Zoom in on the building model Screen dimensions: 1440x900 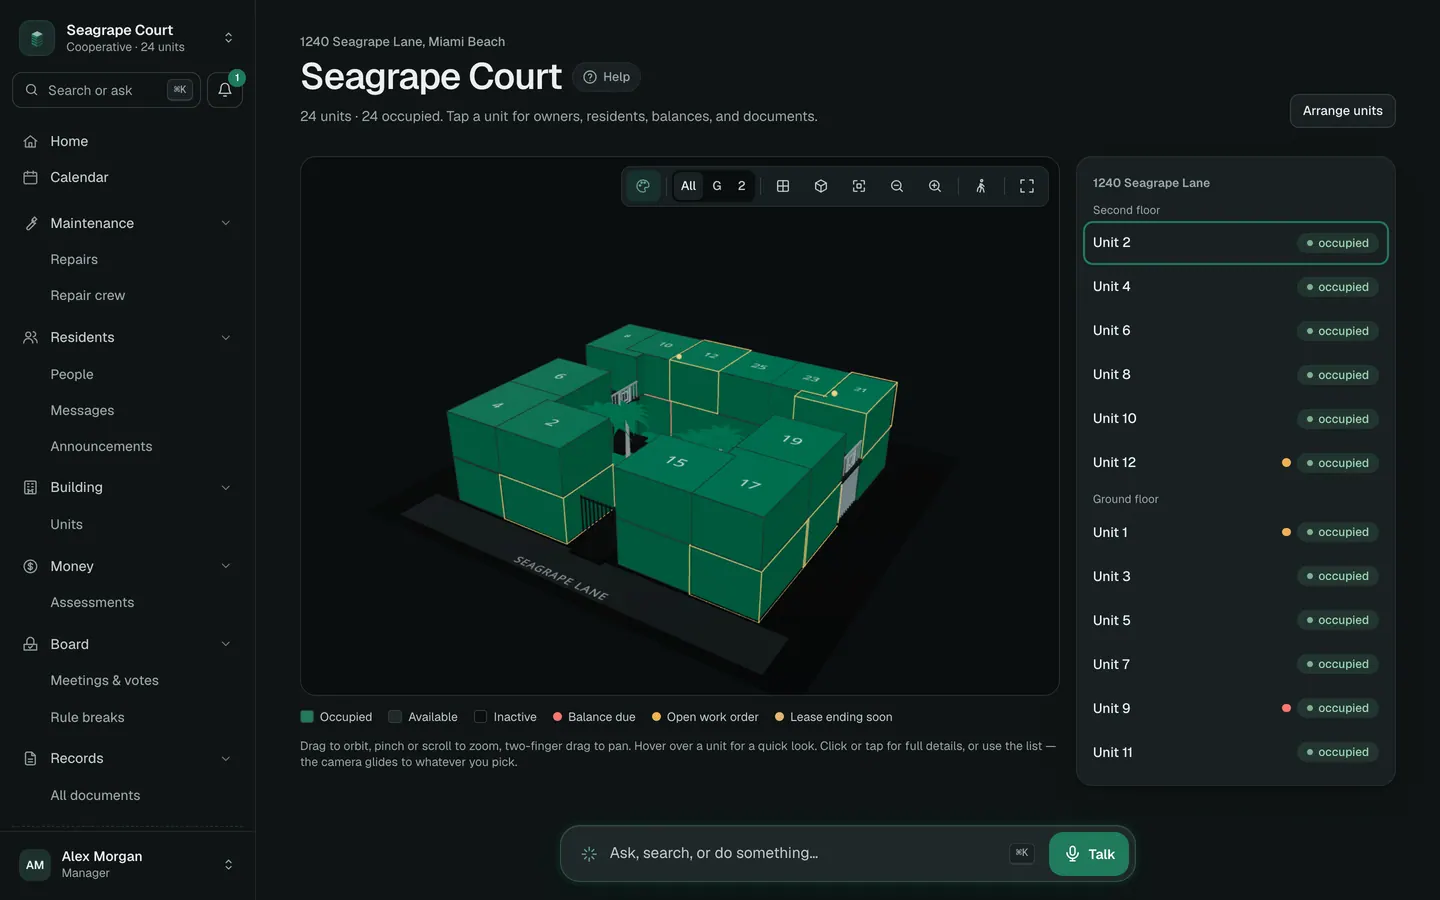tap(935, 186)
